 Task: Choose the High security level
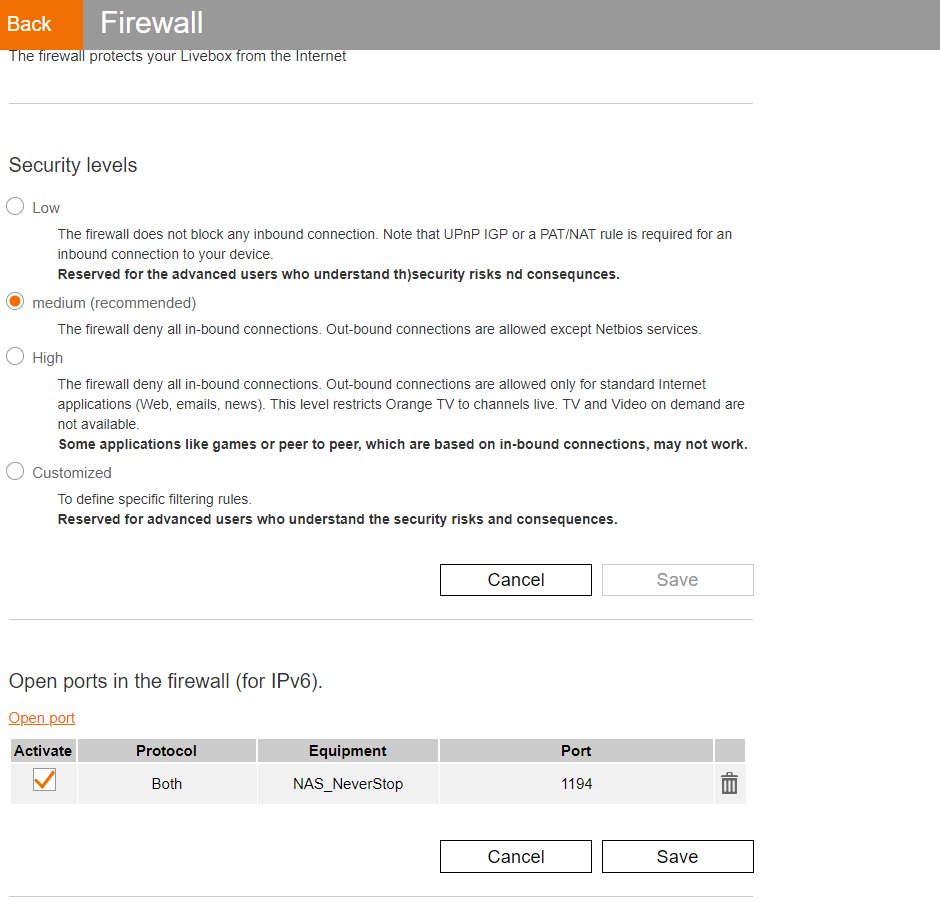(x=15, y=357)
